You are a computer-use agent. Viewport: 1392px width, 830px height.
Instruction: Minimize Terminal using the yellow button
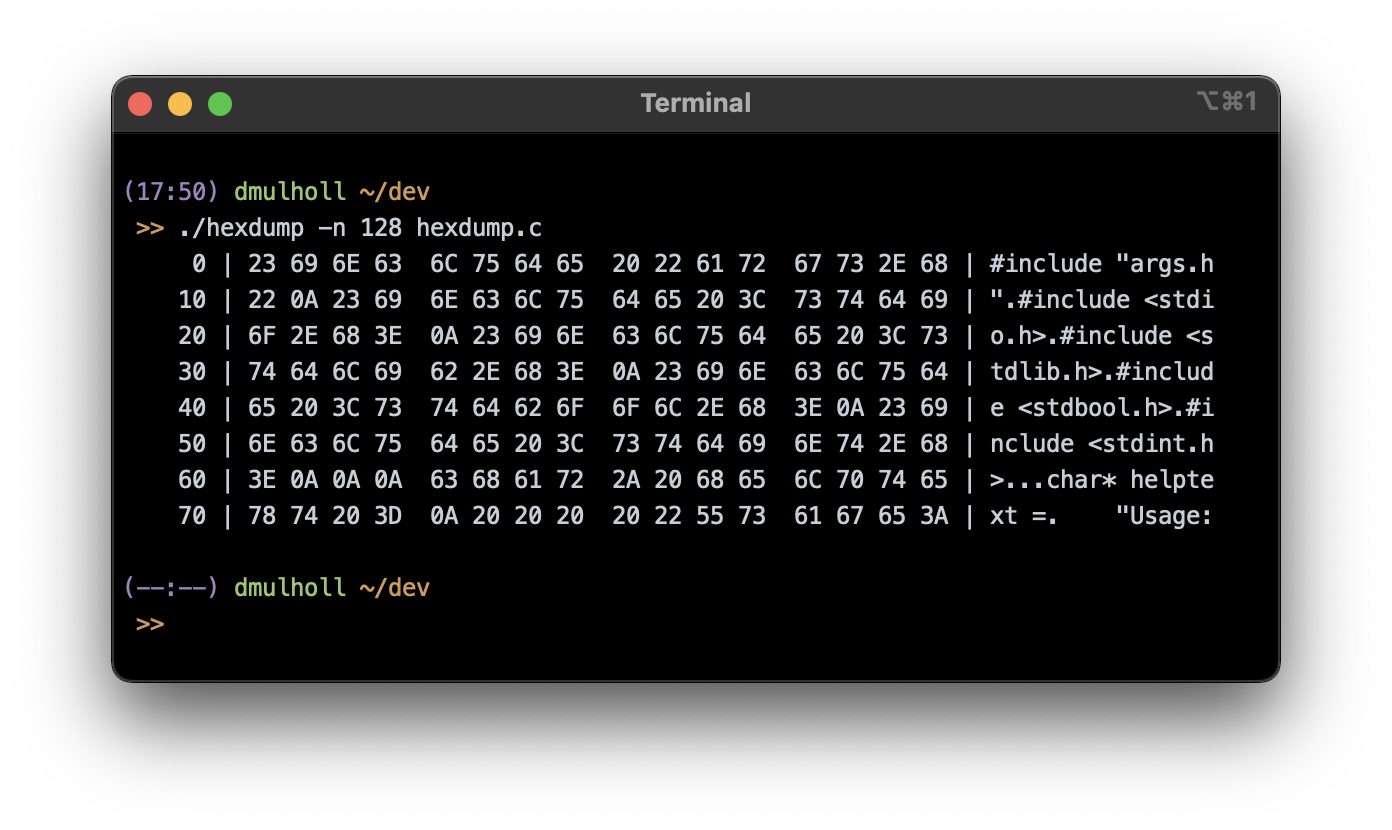pyautogui.click(x=180, y=103)
